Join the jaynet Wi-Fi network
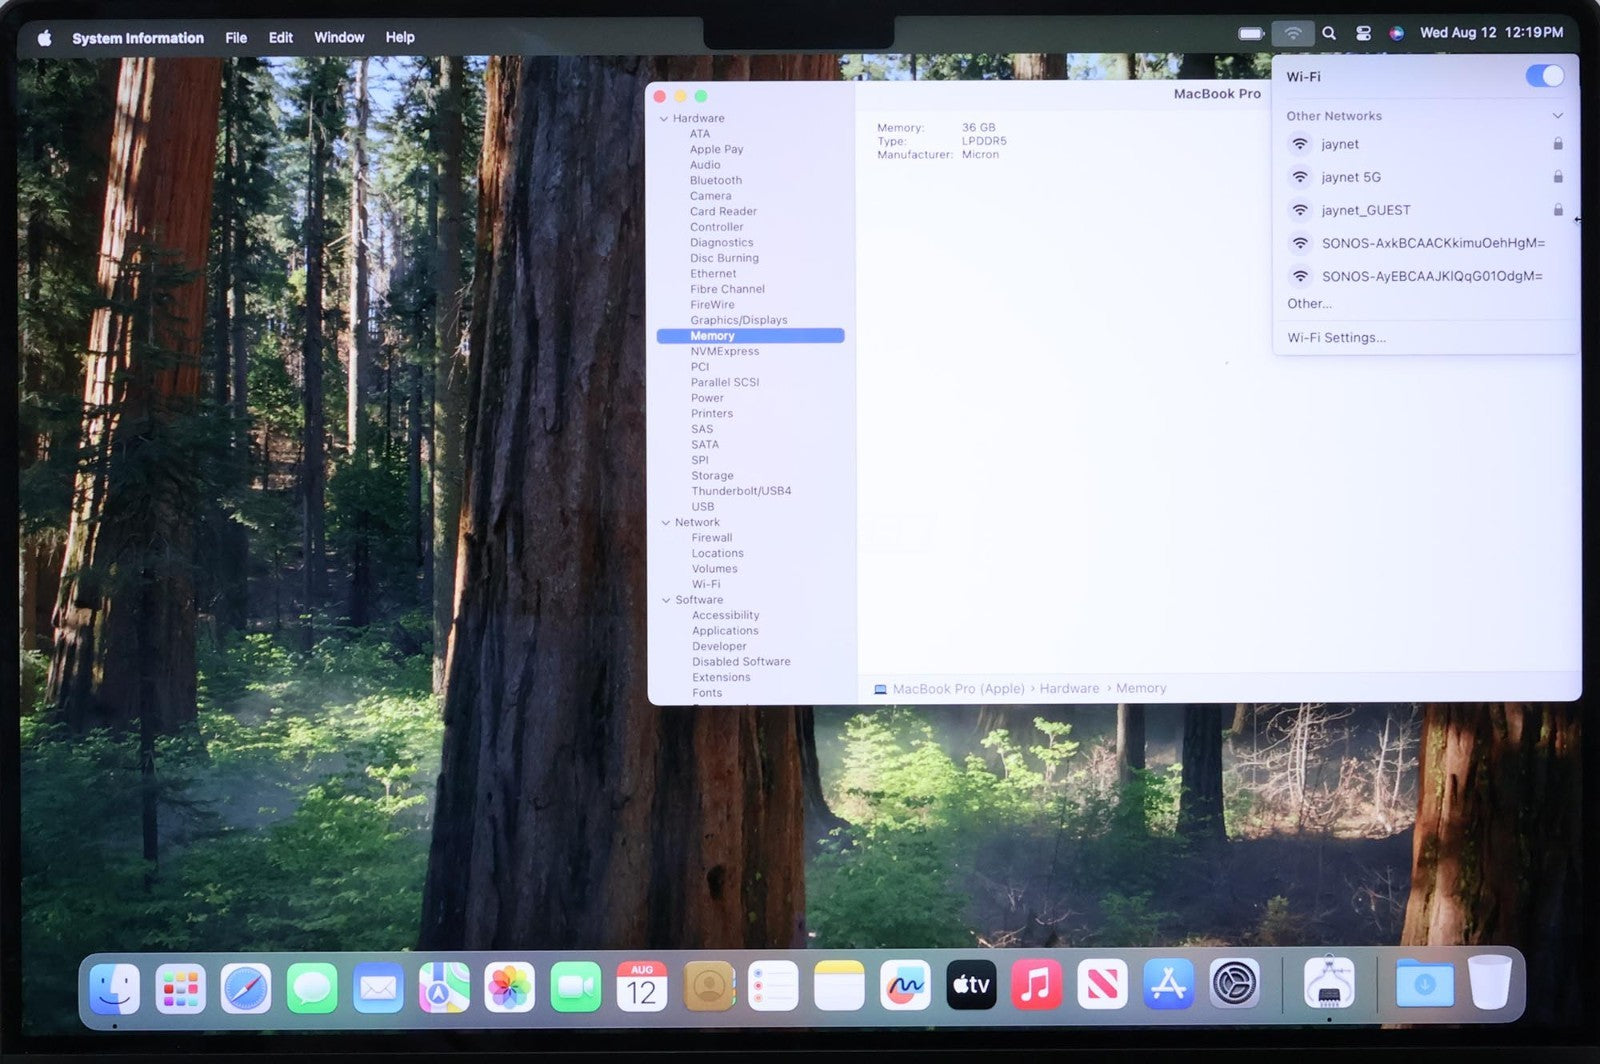Image resolution: width=1600 pixels, height=1064 pixels. (x=1425, y=144)
